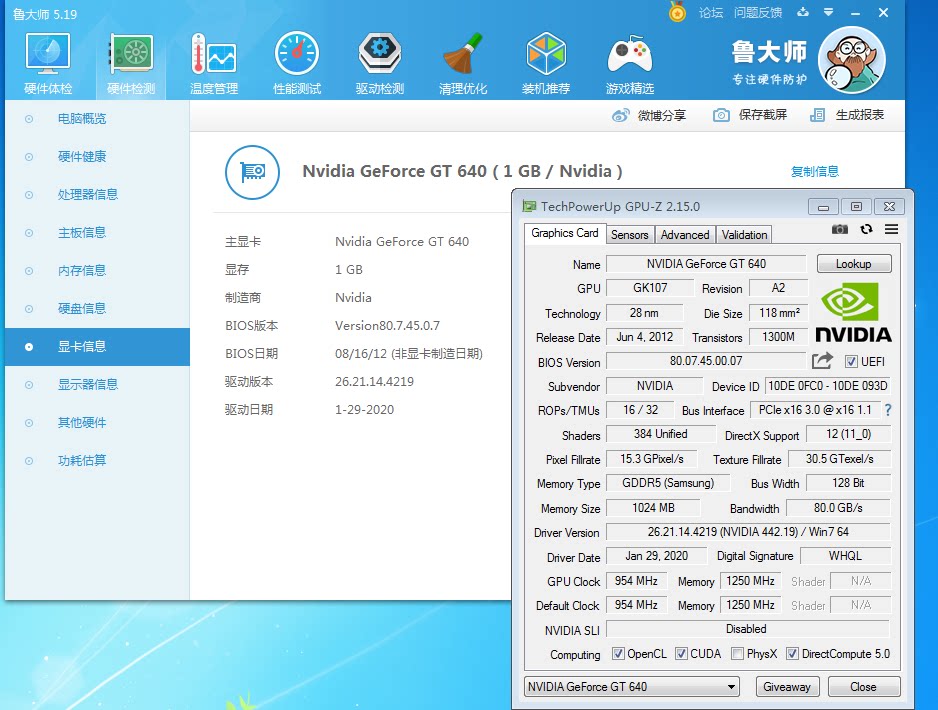Click the 复制信息 copy info link
This screenshot has height=710, width=938.
pos(815,172)
